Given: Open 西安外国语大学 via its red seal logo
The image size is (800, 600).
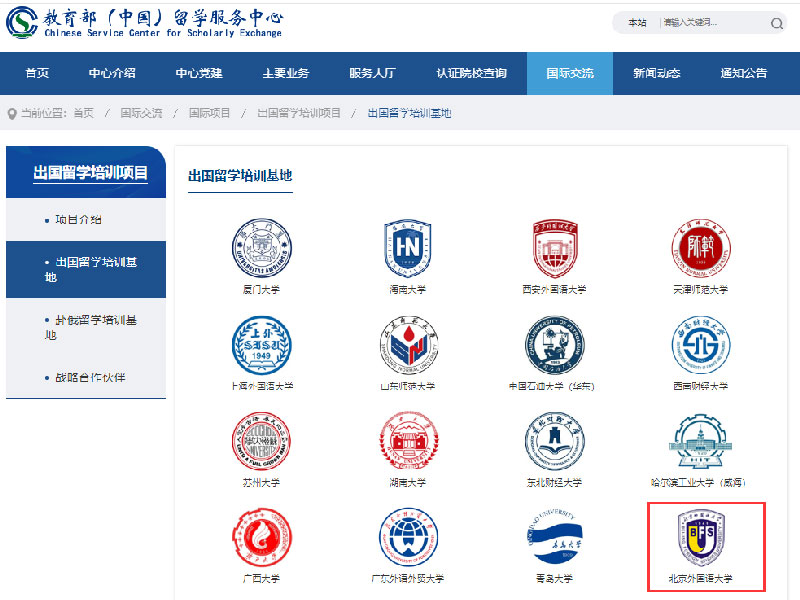Looking at the screenshot, I should pos(553,250).
